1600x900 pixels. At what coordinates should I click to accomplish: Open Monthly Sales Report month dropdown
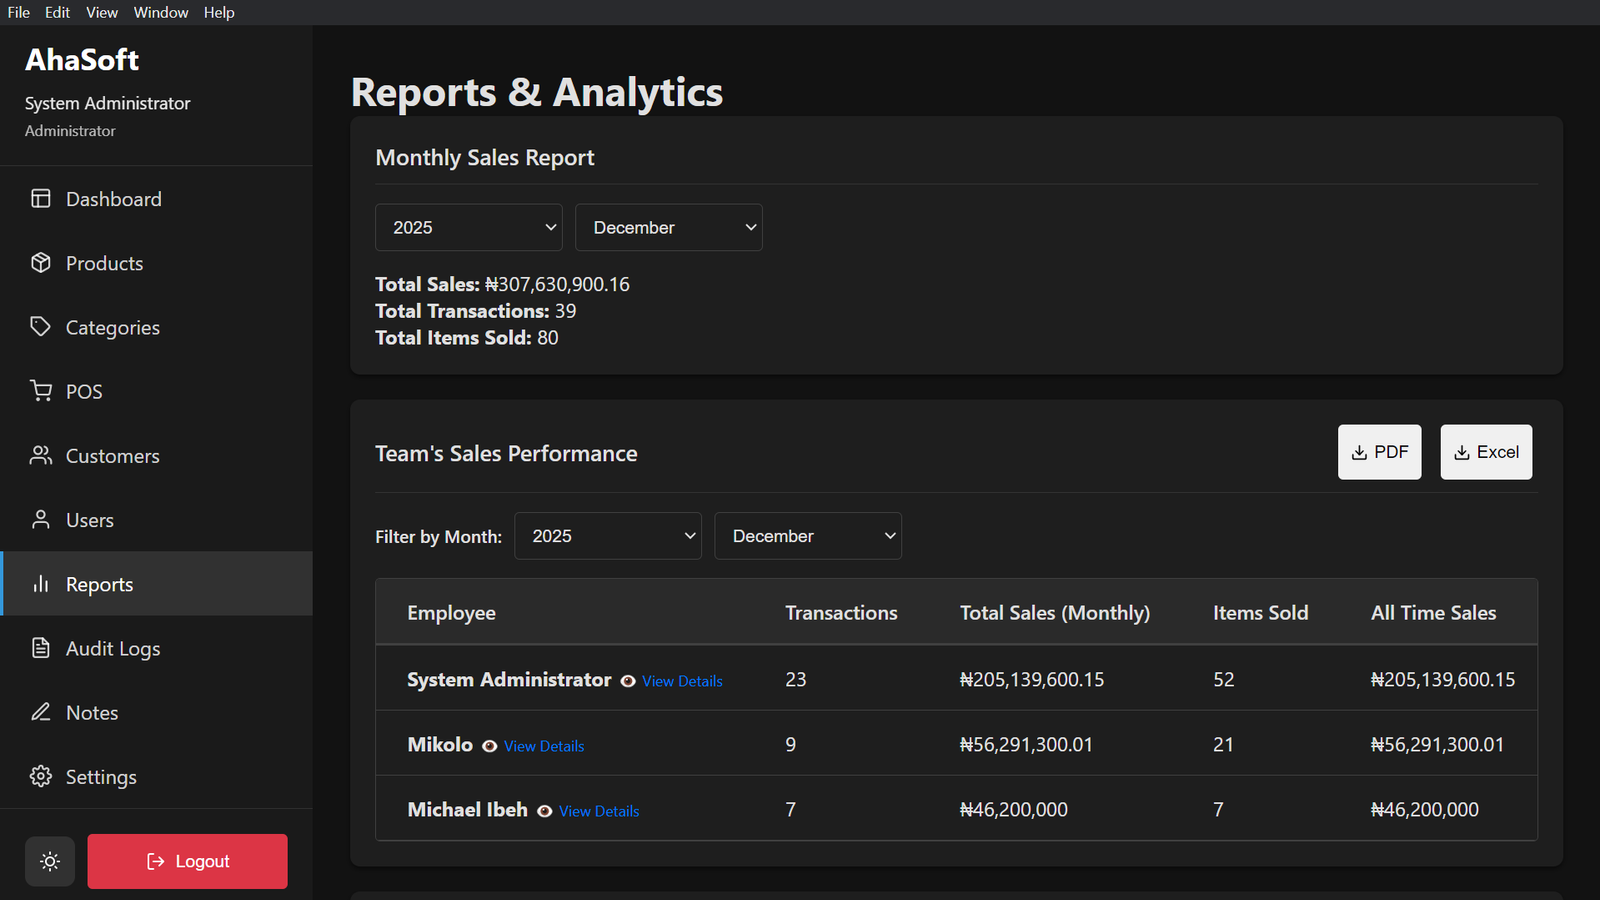click(x=668, y=228)
